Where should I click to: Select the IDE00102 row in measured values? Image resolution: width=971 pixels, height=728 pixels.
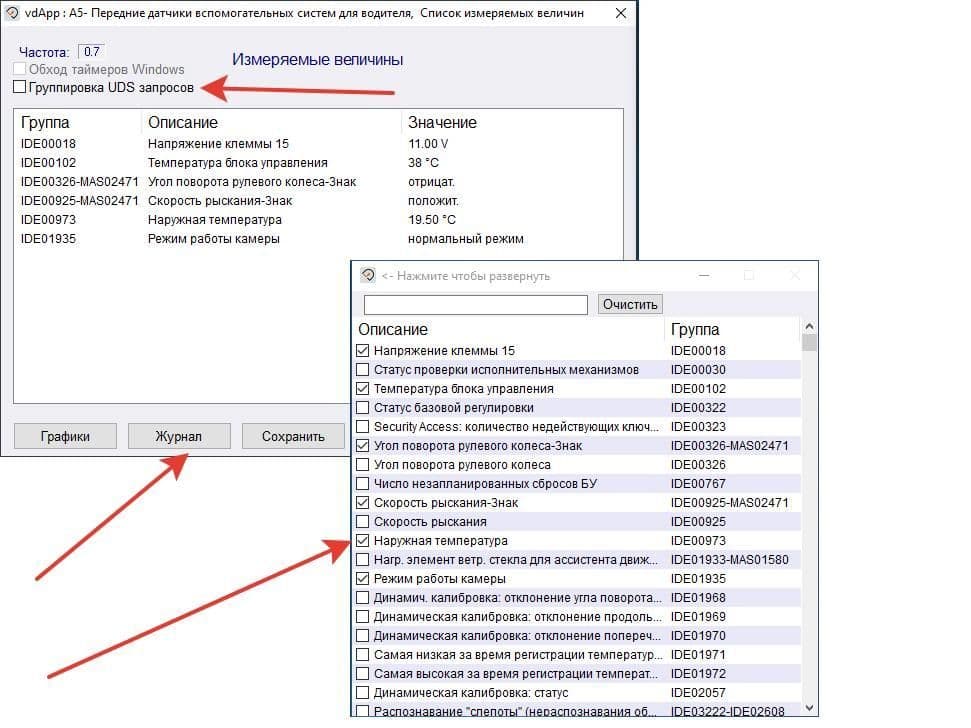coord(318,163)
